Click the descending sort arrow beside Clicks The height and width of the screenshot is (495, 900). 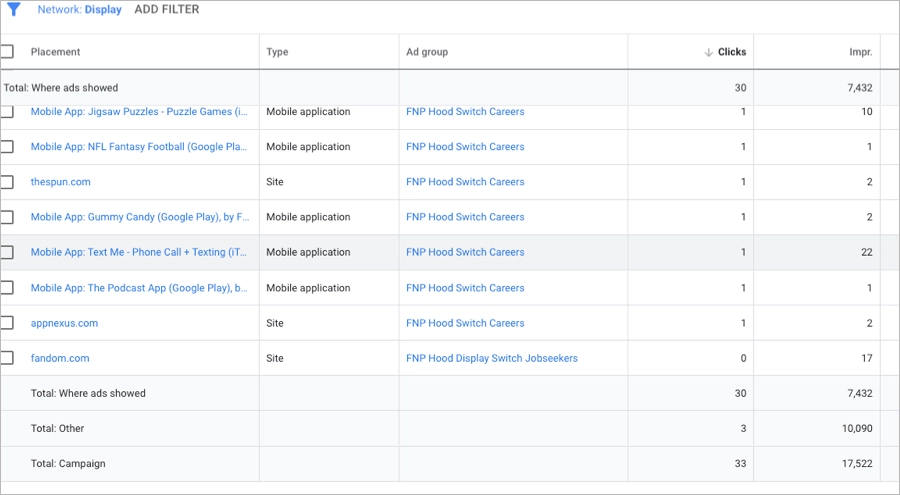tap(708, 52)
